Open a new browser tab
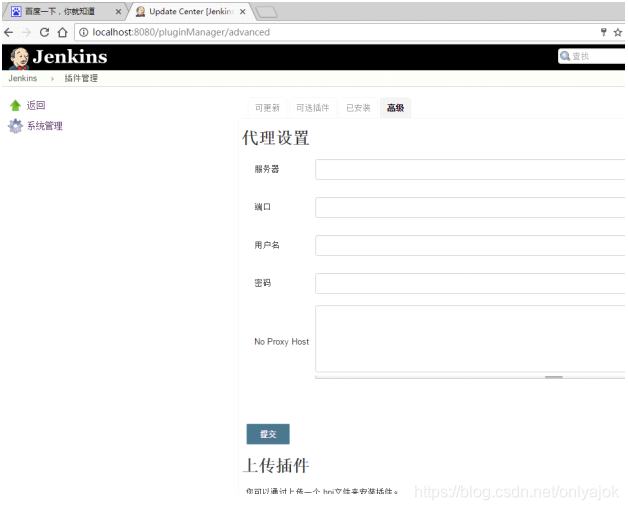Image resolution: width=628 pixels, height=510 pixels. 266,12
